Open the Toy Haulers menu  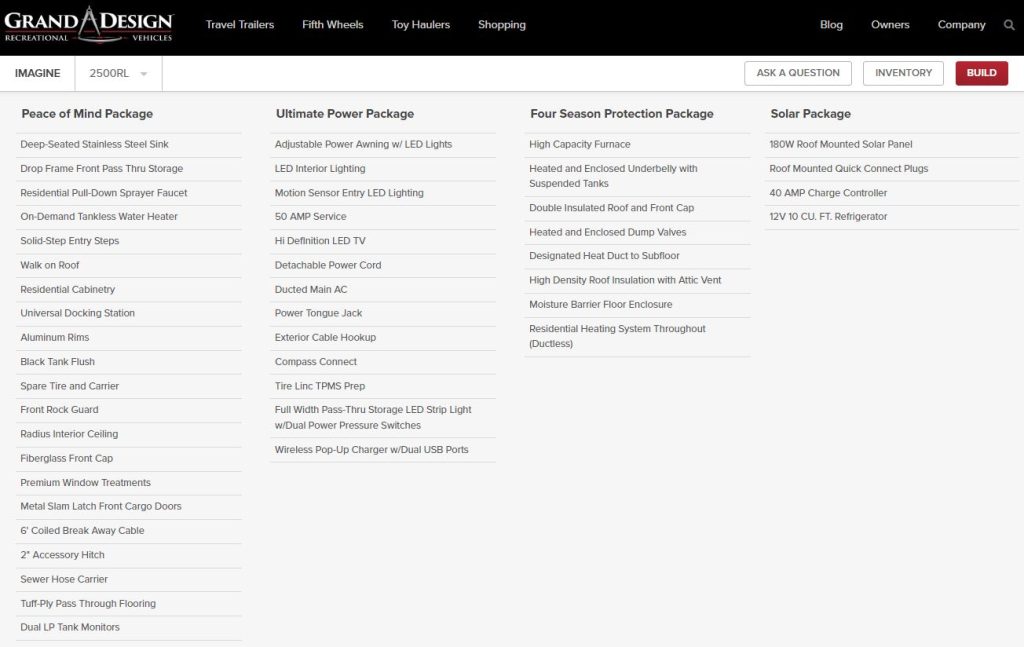(420, 24)
